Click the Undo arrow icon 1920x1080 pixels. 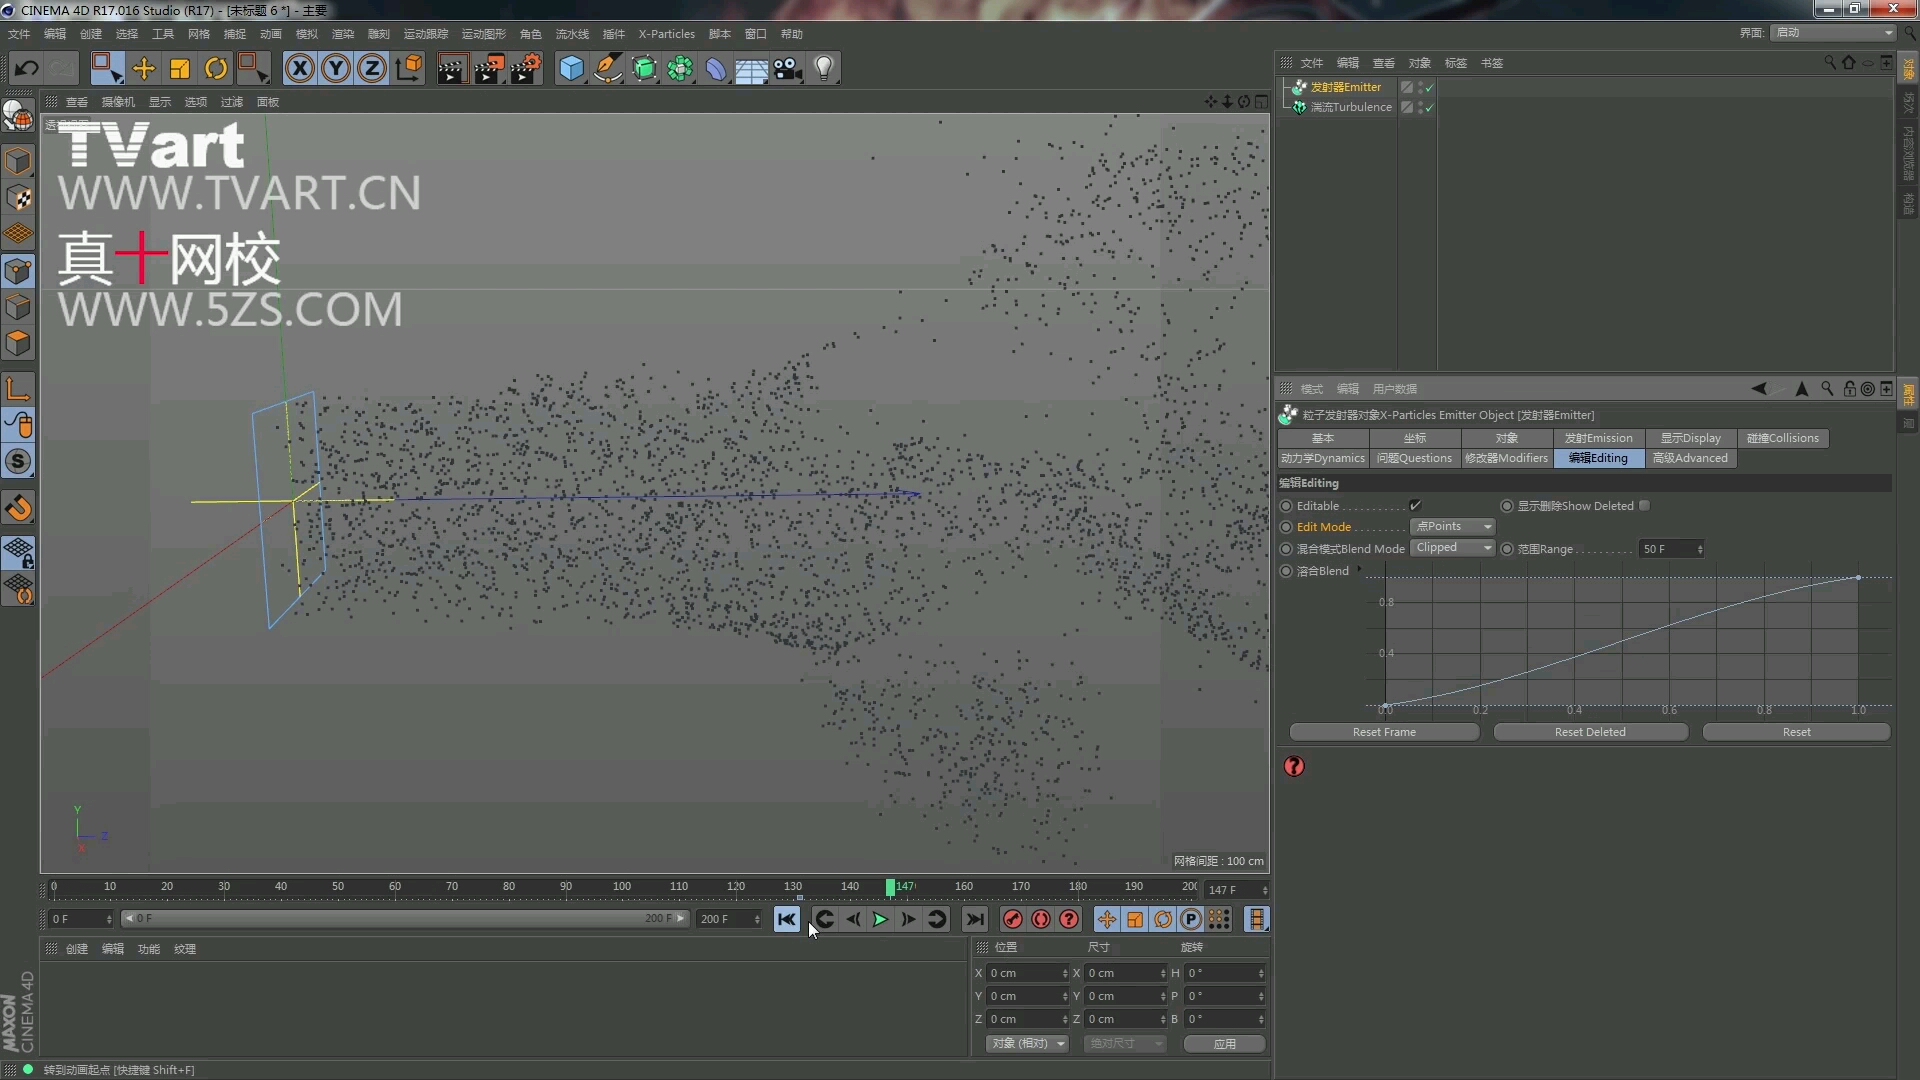tap(26, 68)
